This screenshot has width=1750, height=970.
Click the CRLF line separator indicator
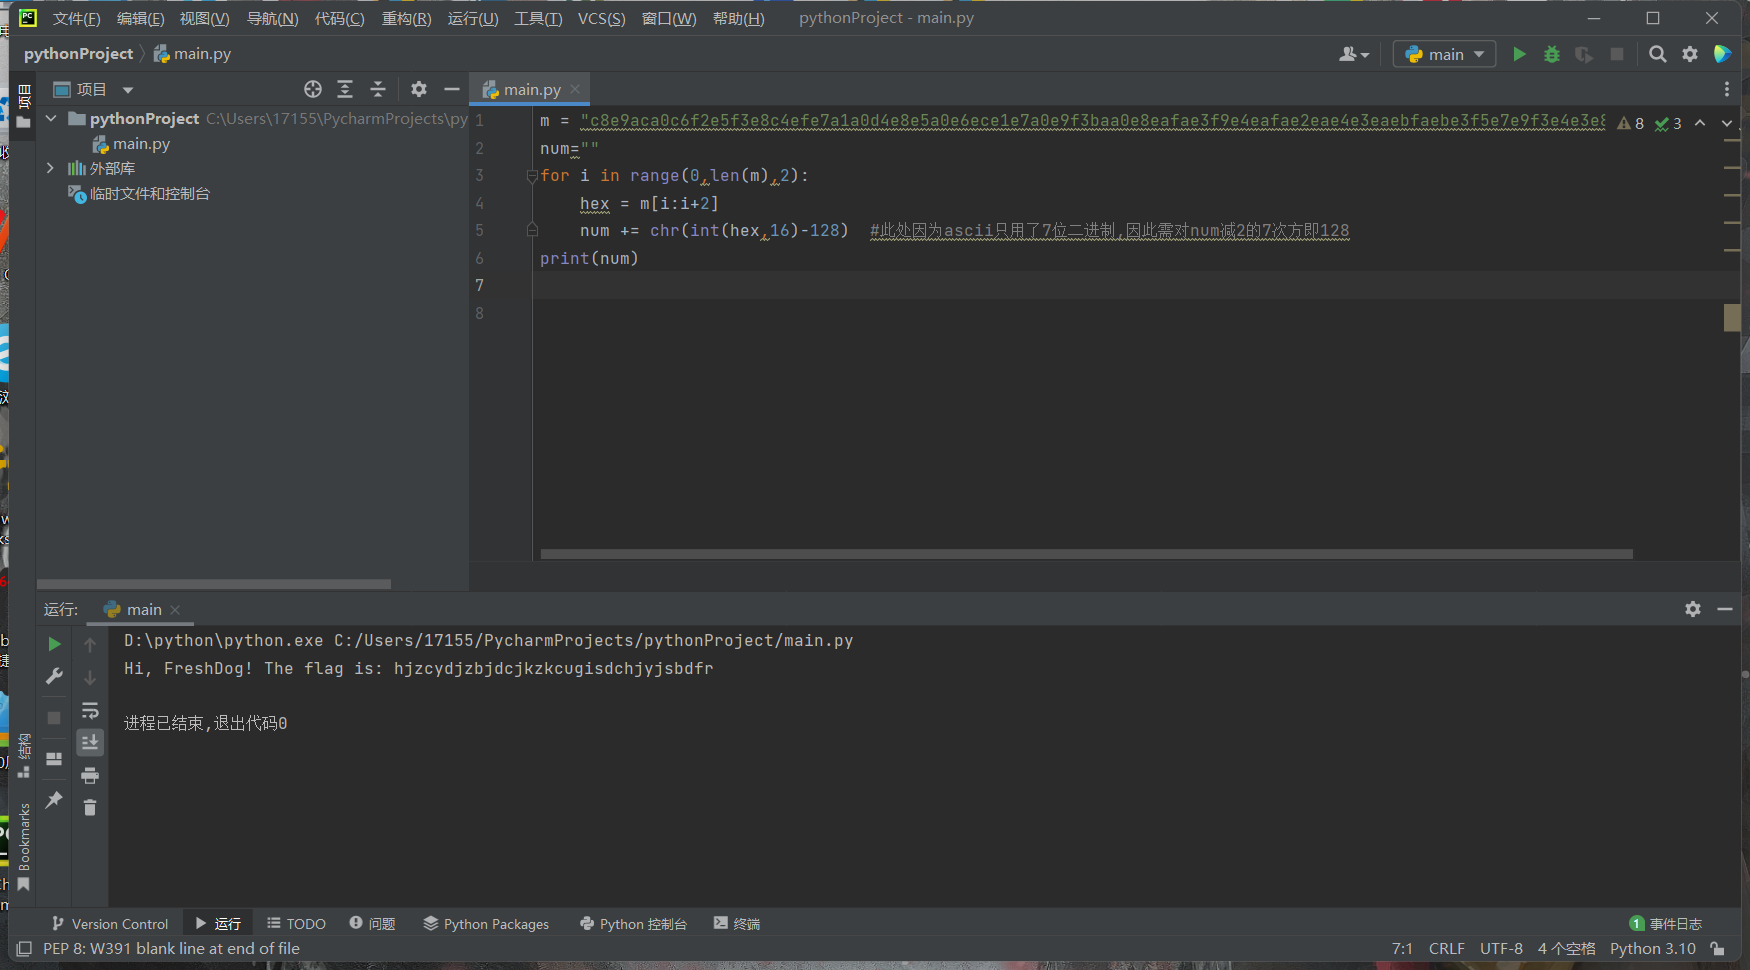click(x=1447, y=948)
